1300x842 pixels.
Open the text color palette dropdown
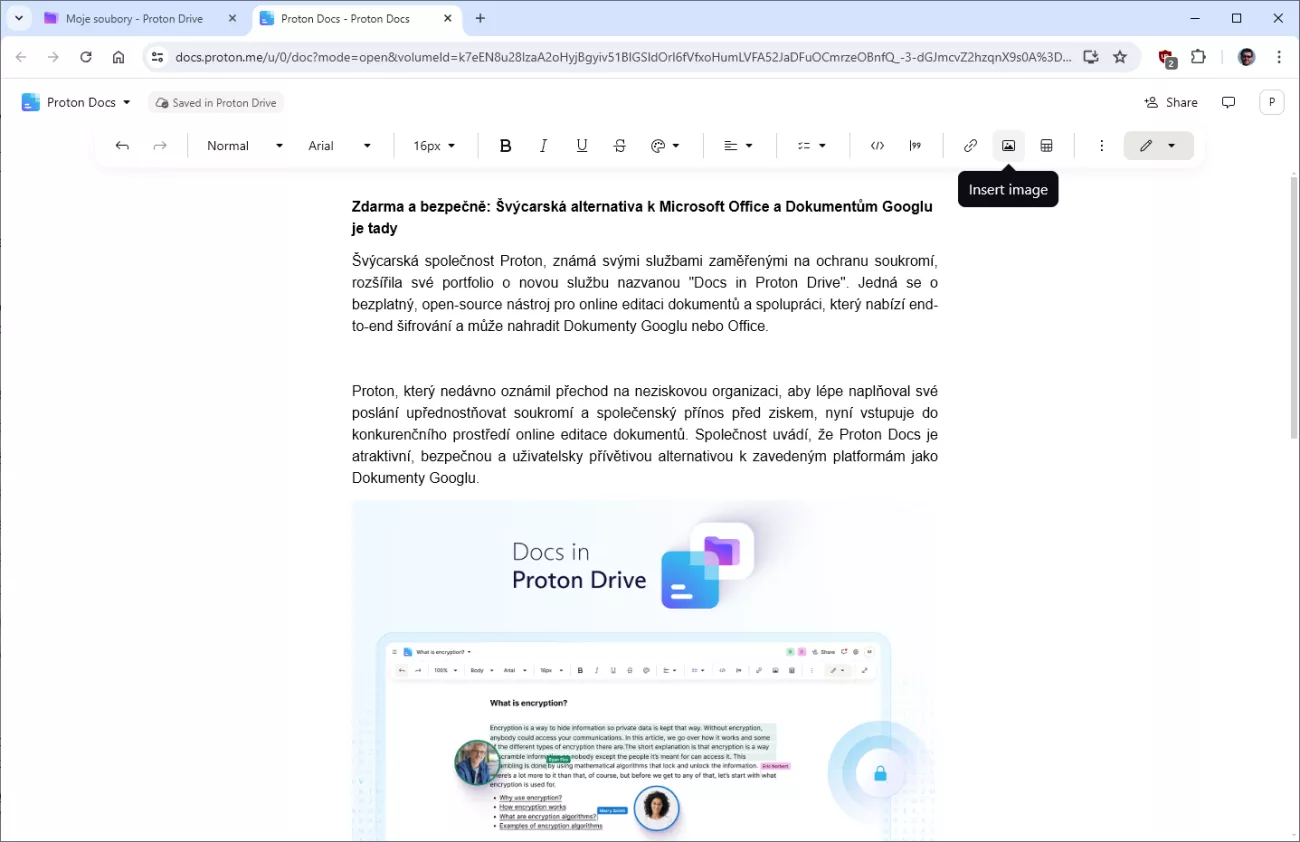coord(665,146)
